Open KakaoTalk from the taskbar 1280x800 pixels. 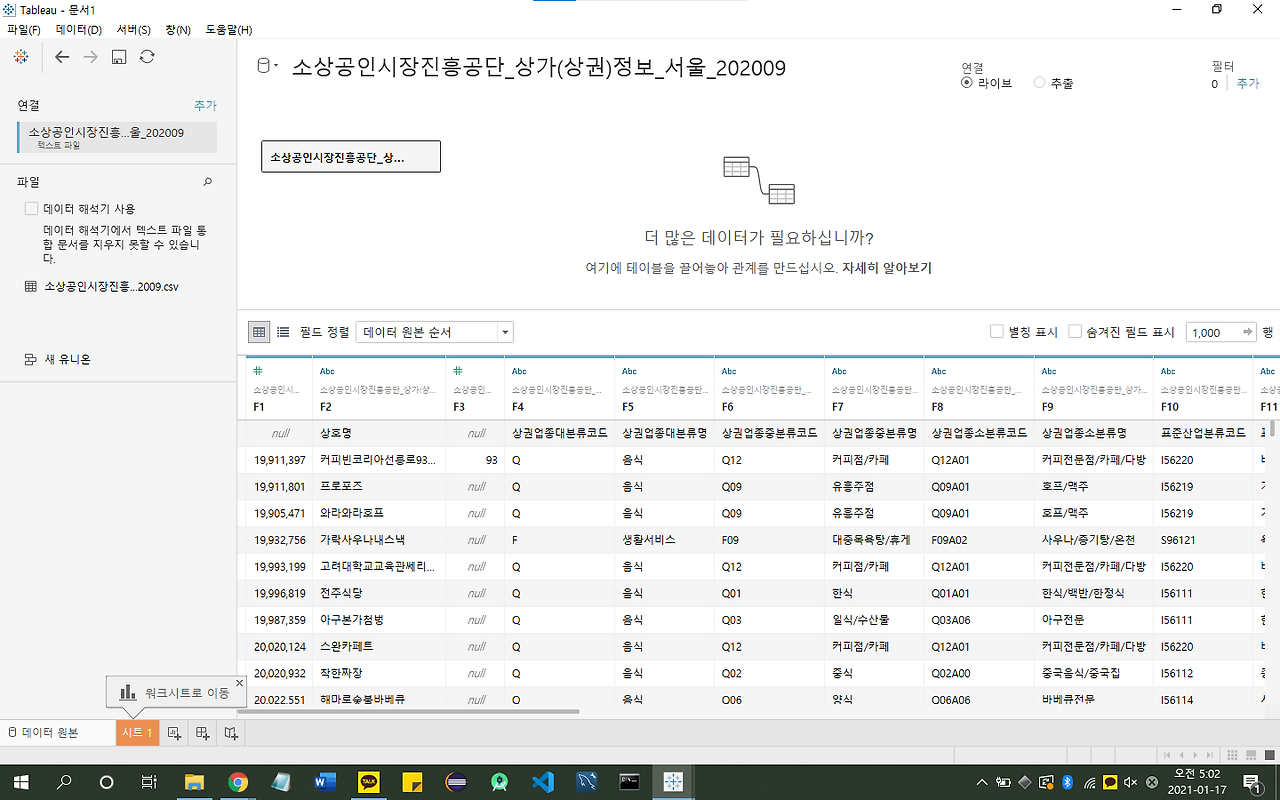369,782
